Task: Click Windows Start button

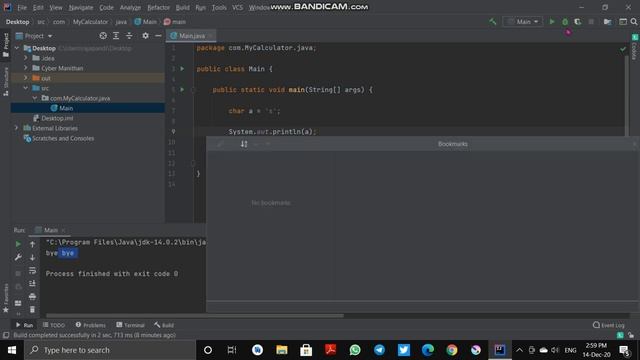Action: tap(12, 350)
